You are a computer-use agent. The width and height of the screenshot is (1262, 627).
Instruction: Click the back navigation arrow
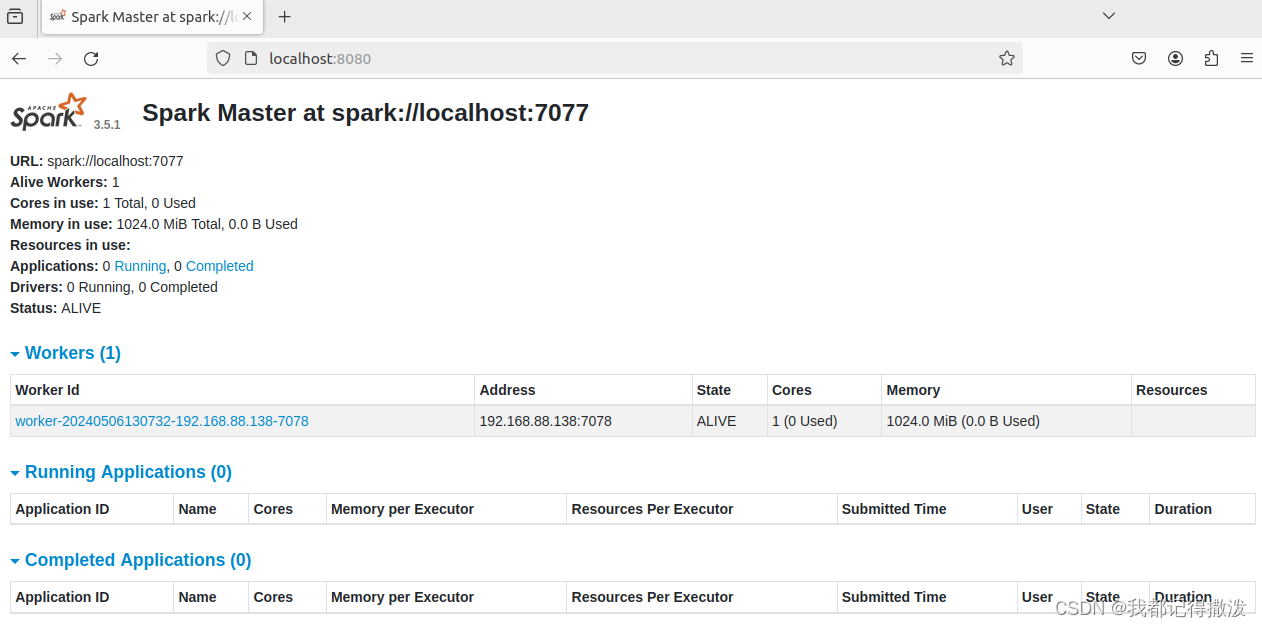tap(18, 58)
